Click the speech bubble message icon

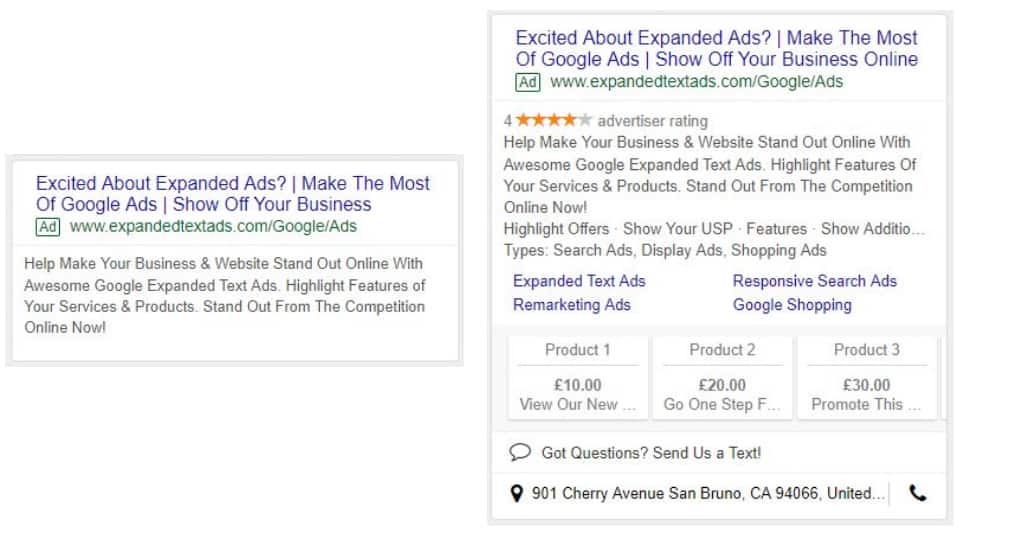[x=520, y=452]
